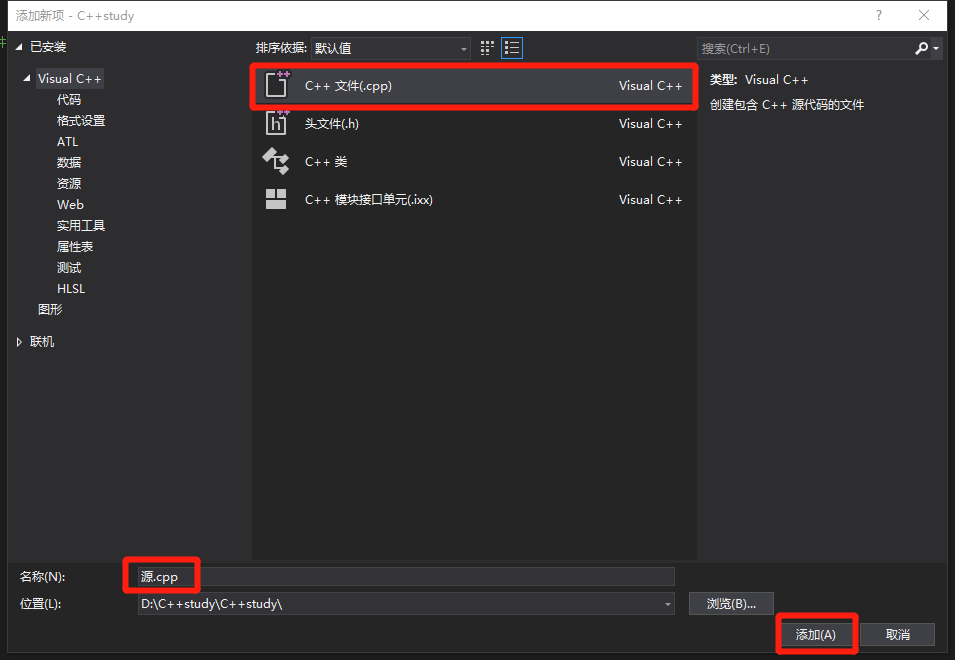
Task: Collapse the Visual C++ tree node arrow
Action: point(27,79)
